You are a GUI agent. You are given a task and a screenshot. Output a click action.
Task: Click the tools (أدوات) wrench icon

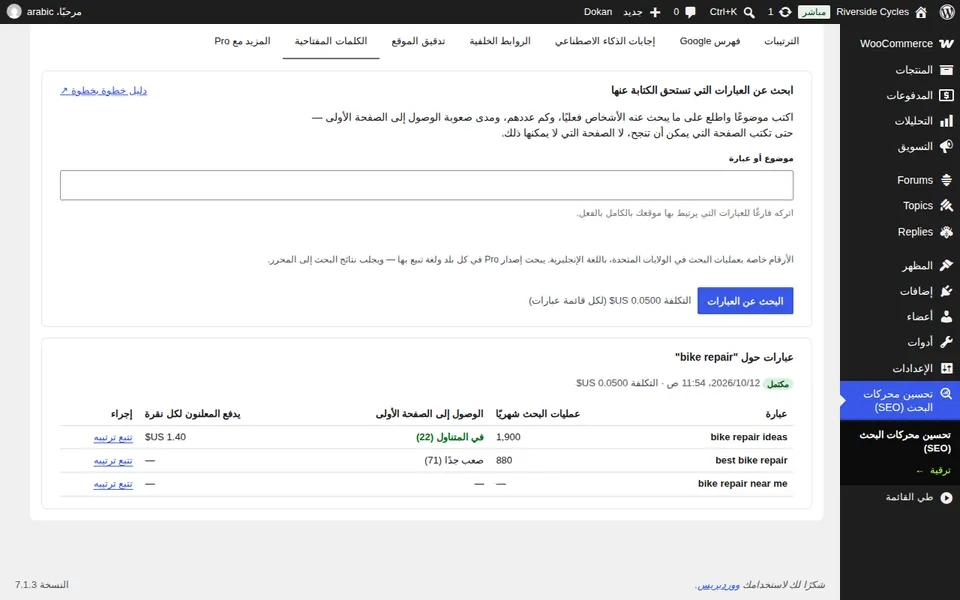click(947, 342)
